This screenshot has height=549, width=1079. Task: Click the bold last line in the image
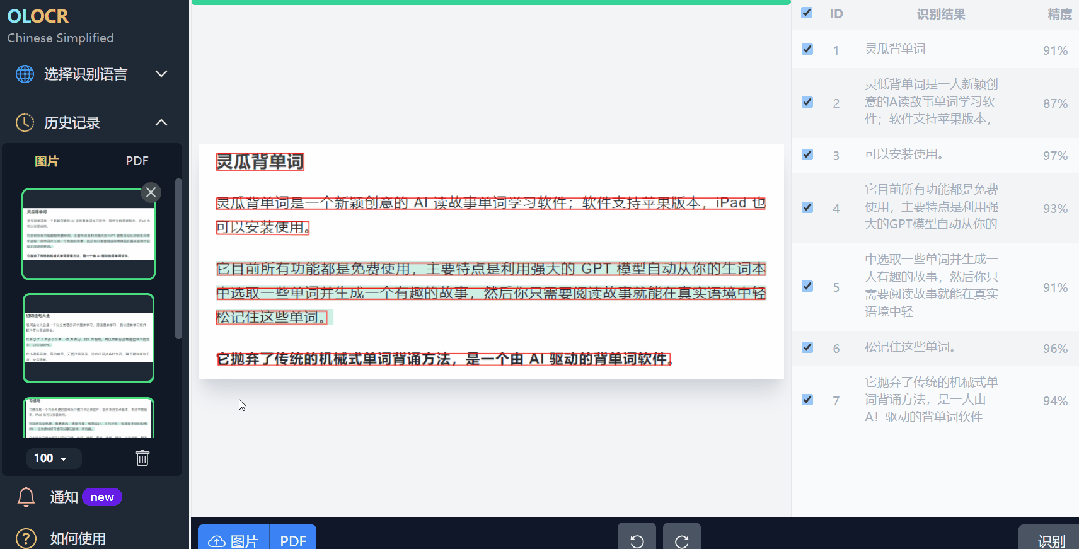[444, 358]
